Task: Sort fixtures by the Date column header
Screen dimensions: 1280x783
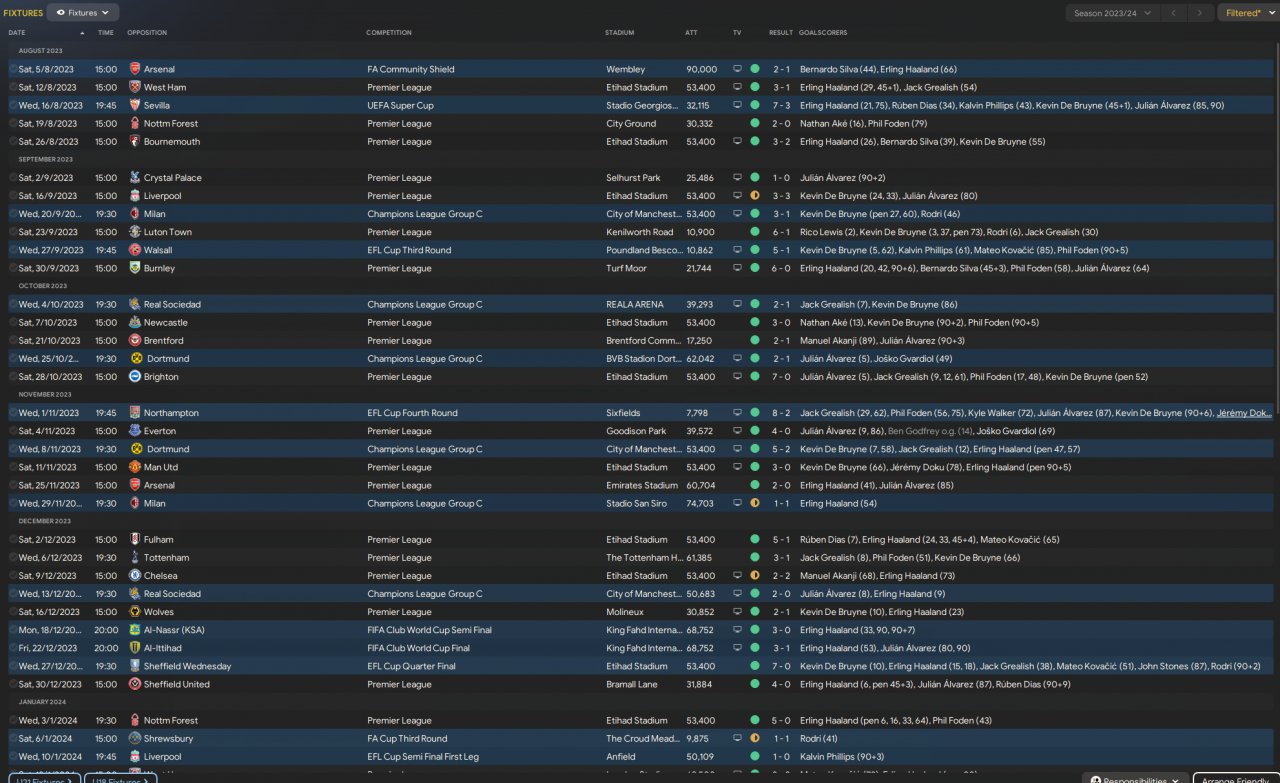Action: point(17,33)
